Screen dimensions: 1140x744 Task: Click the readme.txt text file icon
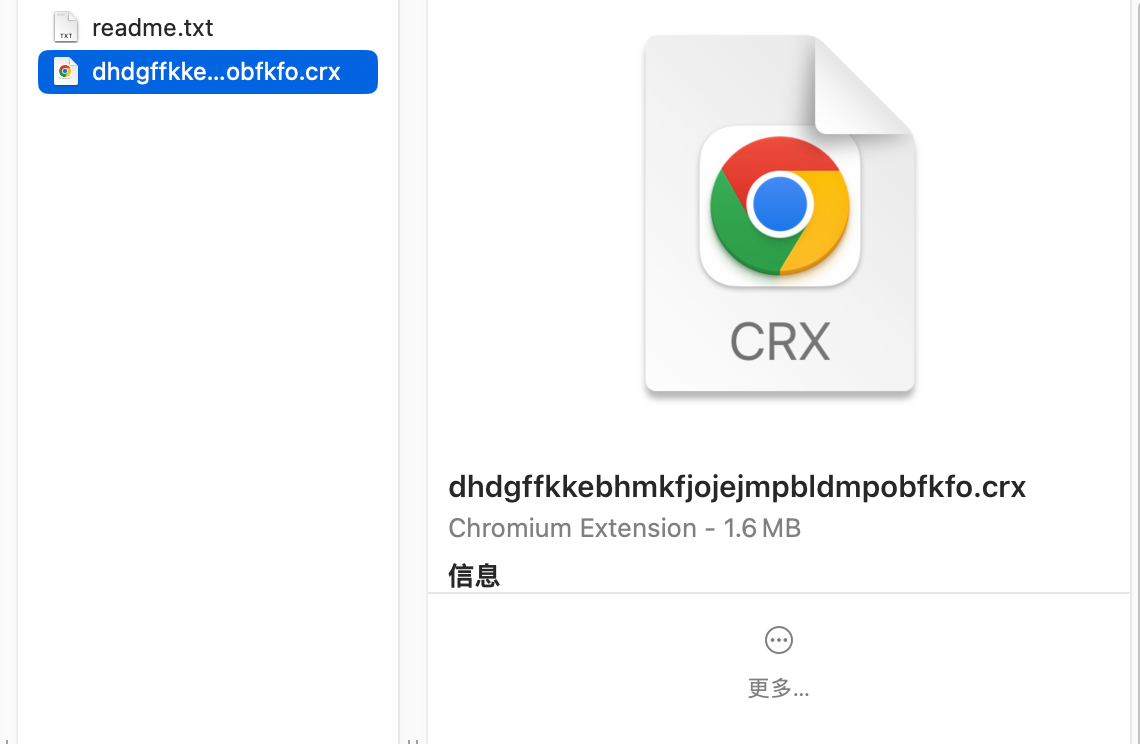point(66,27)
